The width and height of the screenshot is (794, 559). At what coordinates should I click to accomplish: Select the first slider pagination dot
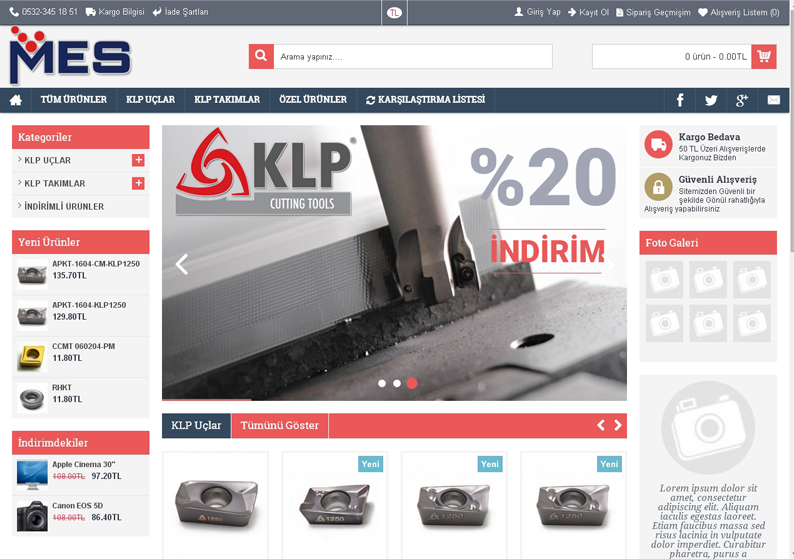tap(382, 383)
